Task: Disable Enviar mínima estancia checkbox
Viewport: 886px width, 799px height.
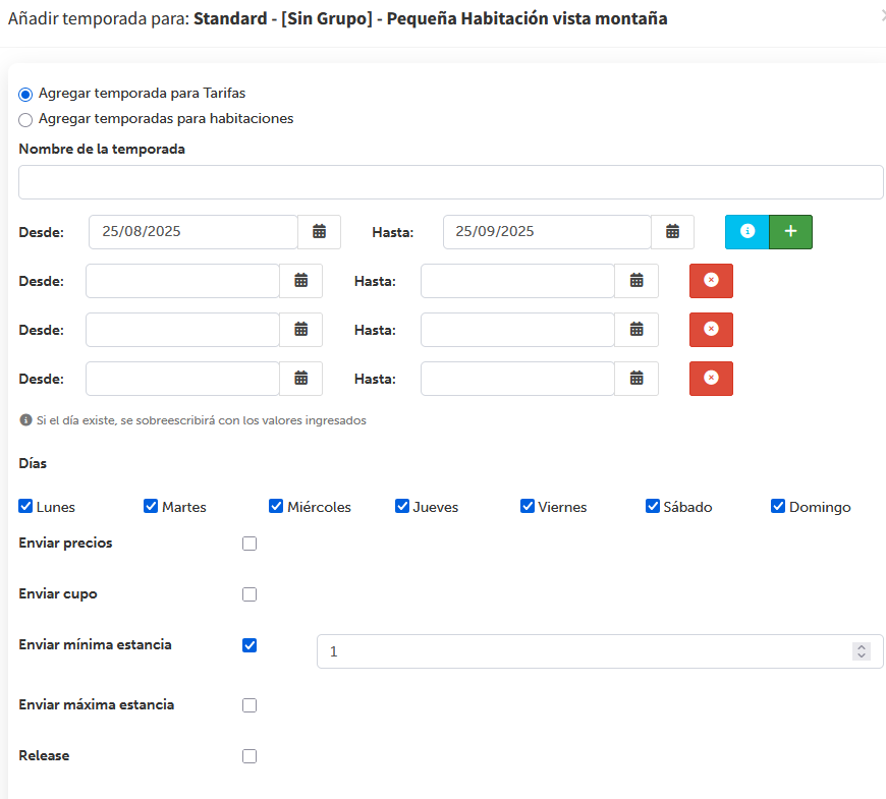Action: [x=249, y=645]
